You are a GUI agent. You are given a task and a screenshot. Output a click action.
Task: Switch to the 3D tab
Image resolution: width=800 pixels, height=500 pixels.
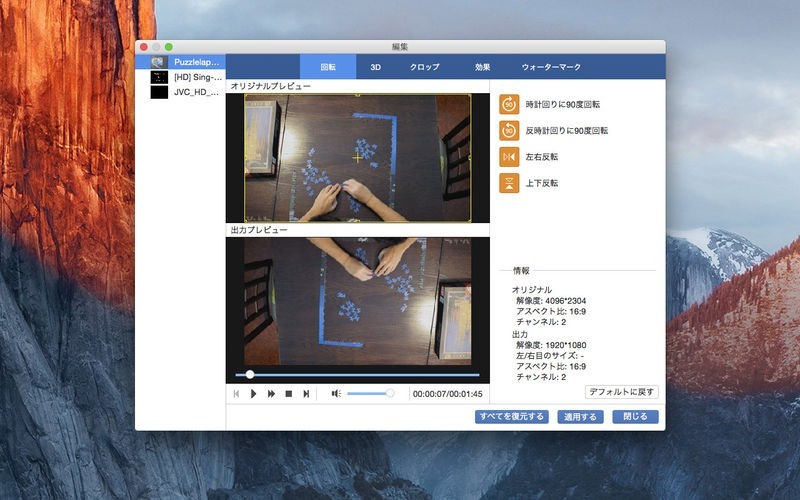pos(376,67)
